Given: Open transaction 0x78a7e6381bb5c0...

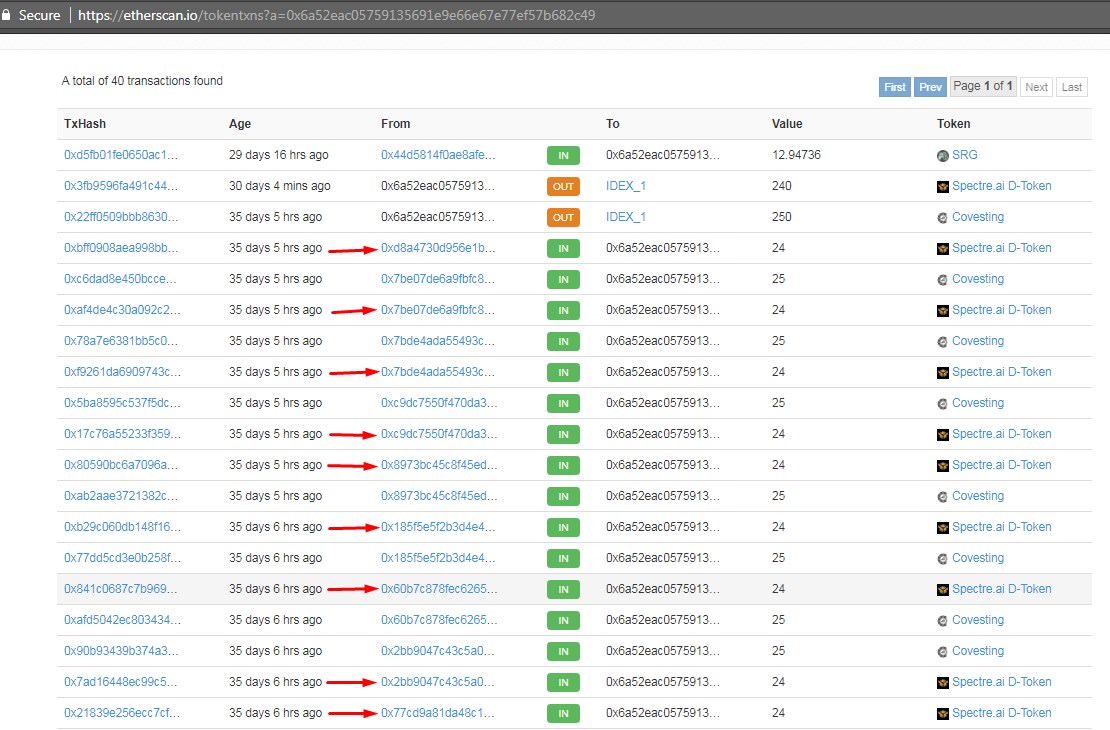Looking at the screenshot, I should tap(121, 341).
